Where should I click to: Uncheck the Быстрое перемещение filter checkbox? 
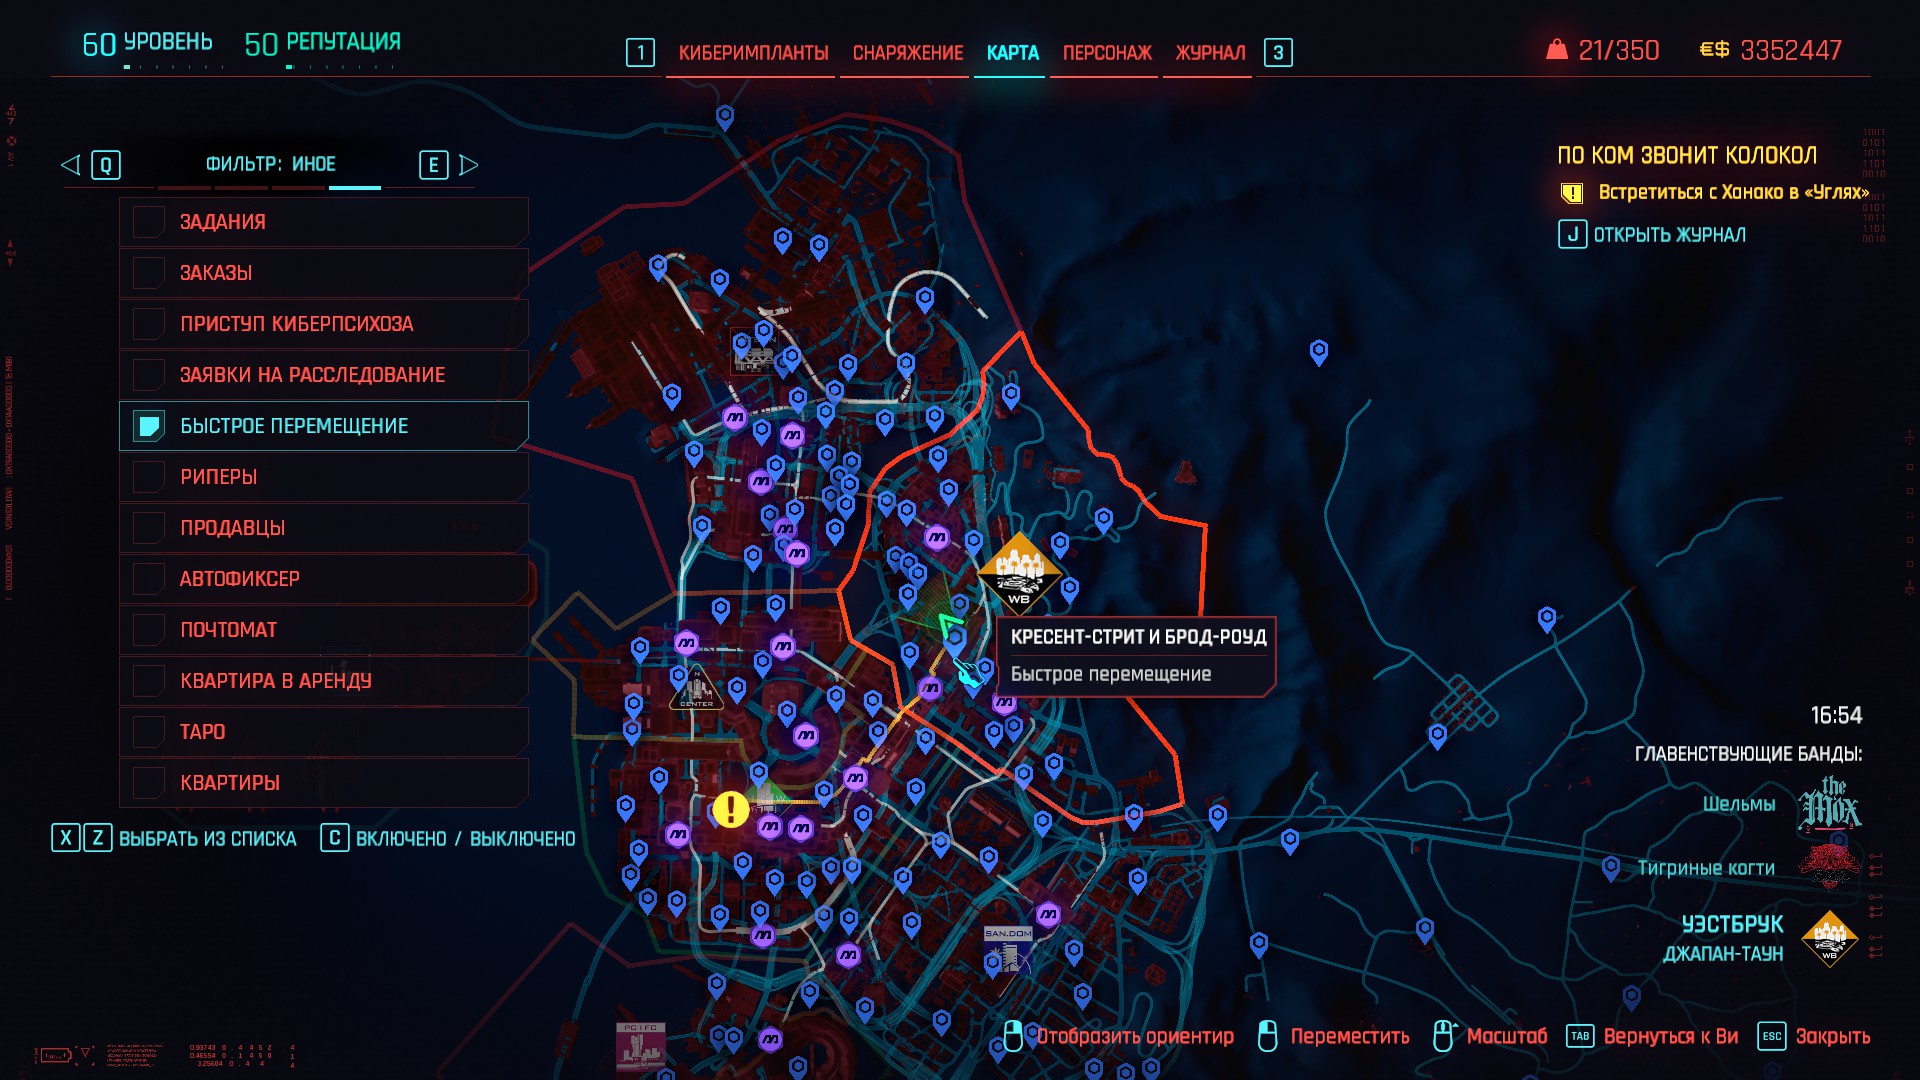[x=149, y=426]
